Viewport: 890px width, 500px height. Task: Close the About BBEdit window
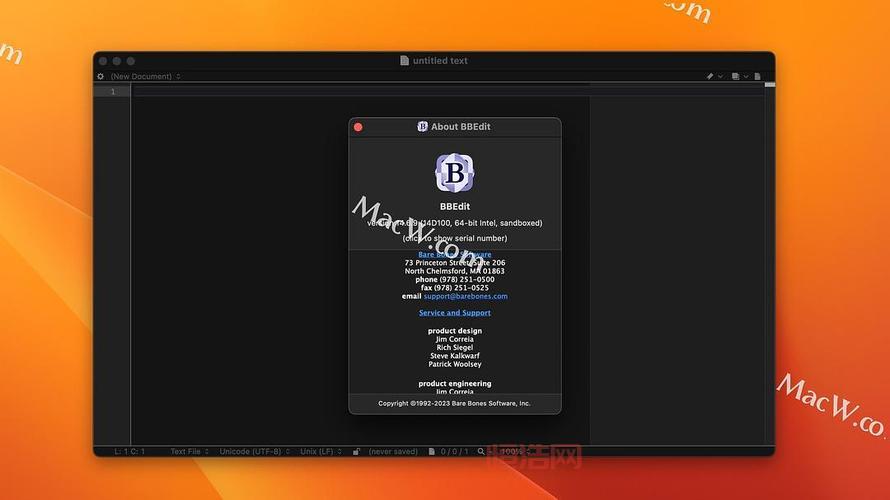point(358,127)
